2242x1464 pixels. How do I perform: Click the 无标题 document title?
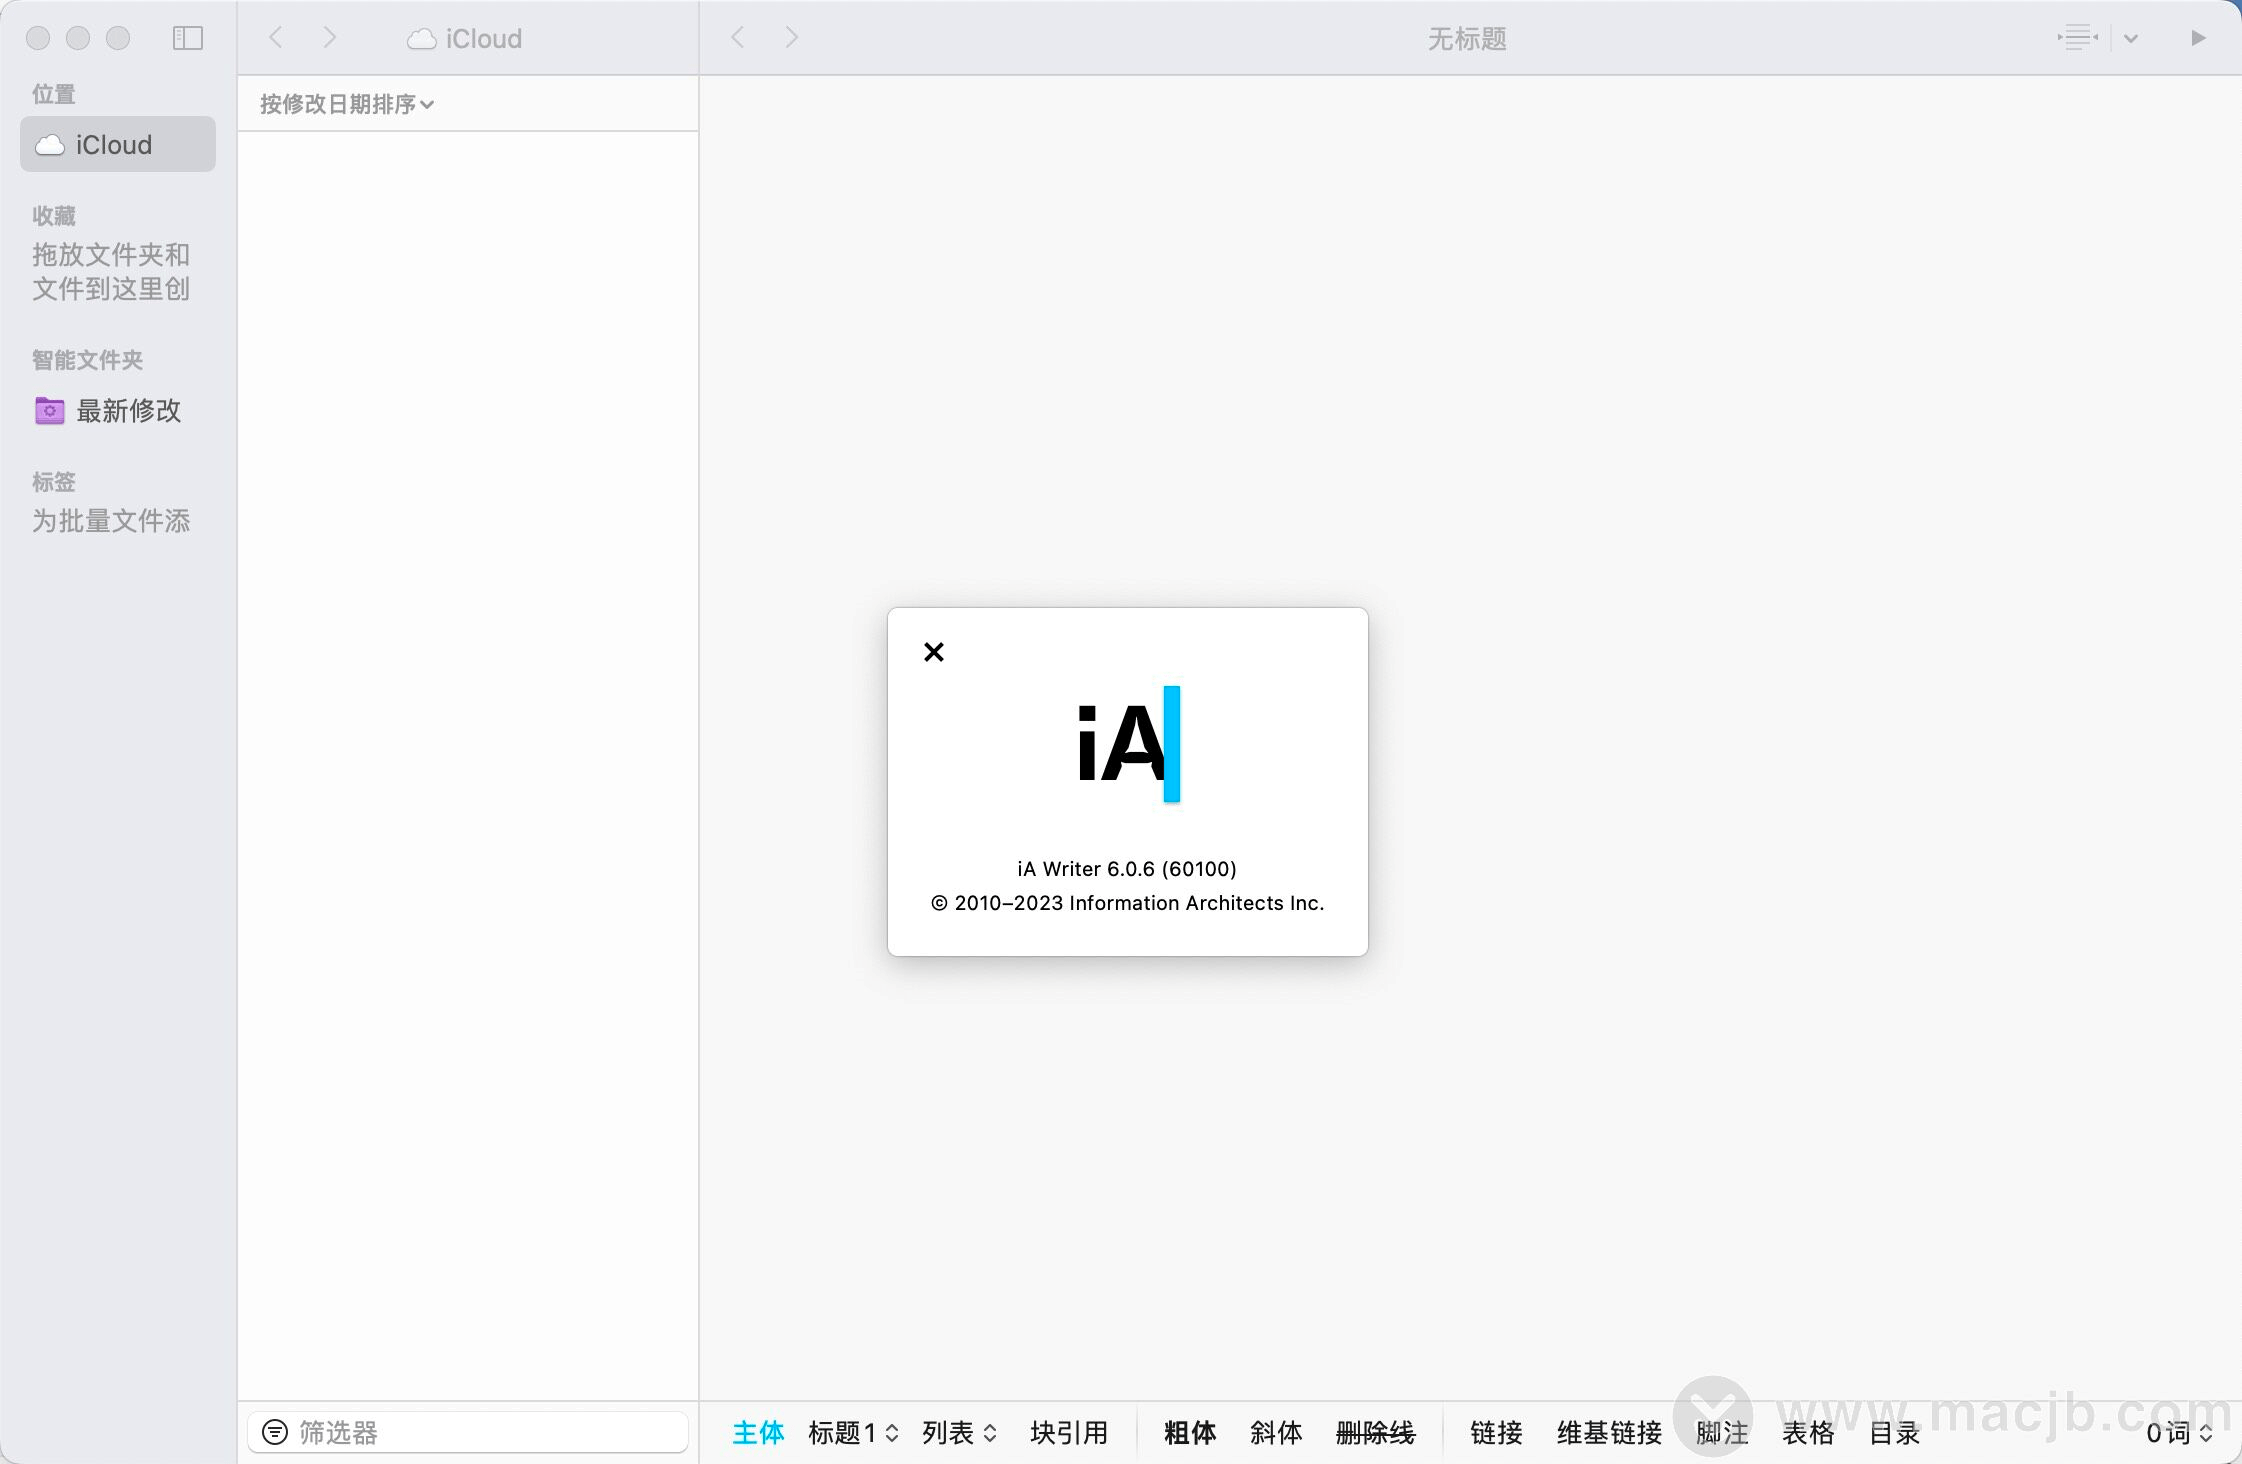1467,38
